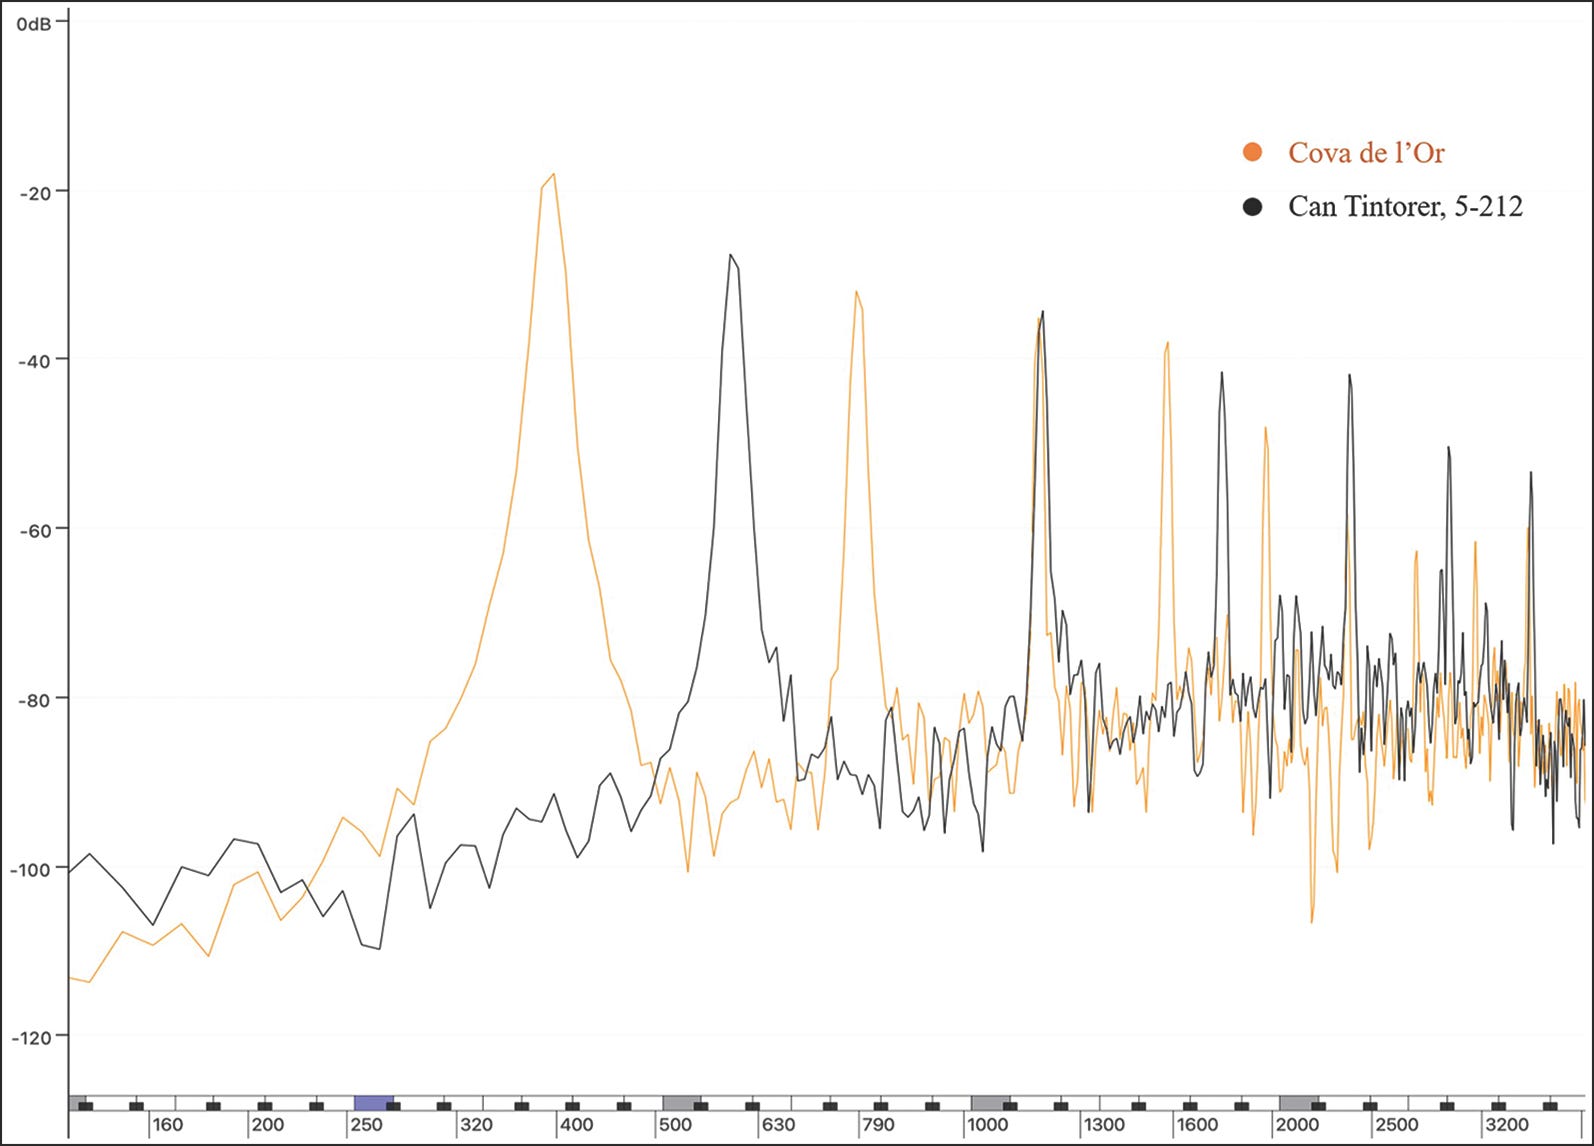Image resolution: width=1594 pixels, height=1146 pixels.
Task: Click the -120 dB axis label
Action: (31, 1039)
